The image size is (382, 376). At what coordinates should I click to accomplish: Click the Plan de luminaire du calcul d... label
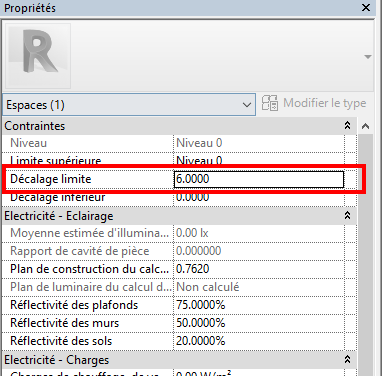pyautogui.click(x=91, y=287)
